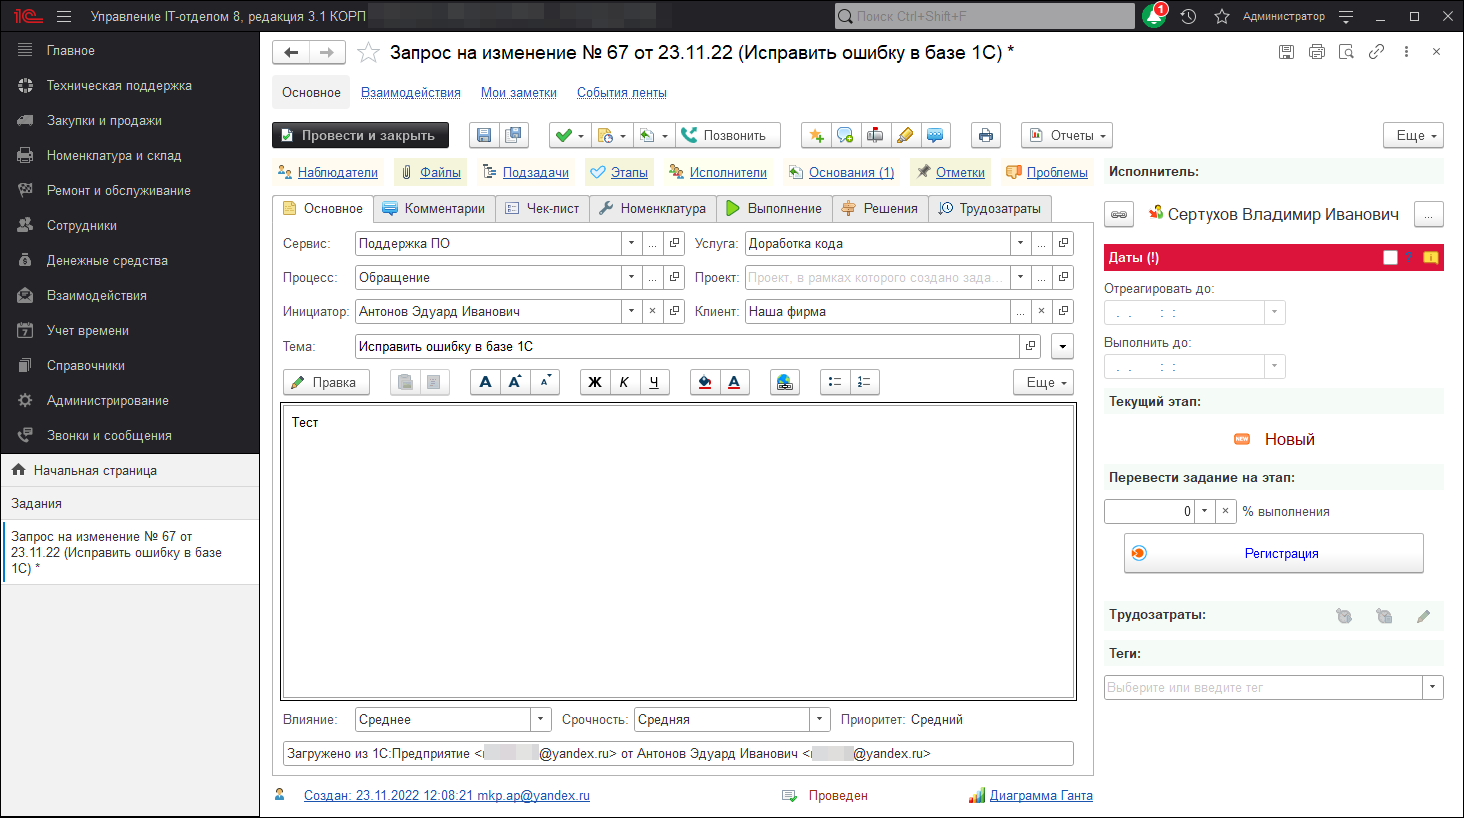Click the Провести и закрыть button
The image size is (1464, 818).
coord(360,136)
